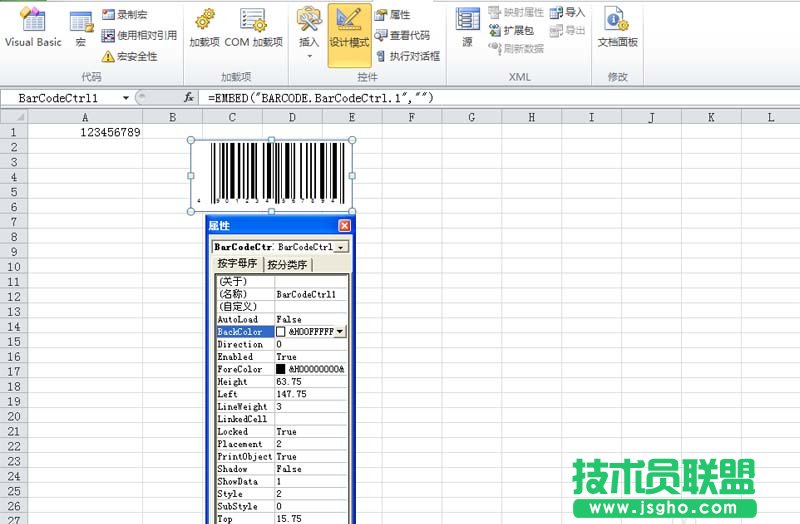Select row 10 header
This screenshot has width=800, height=524.
click(14, 266)
